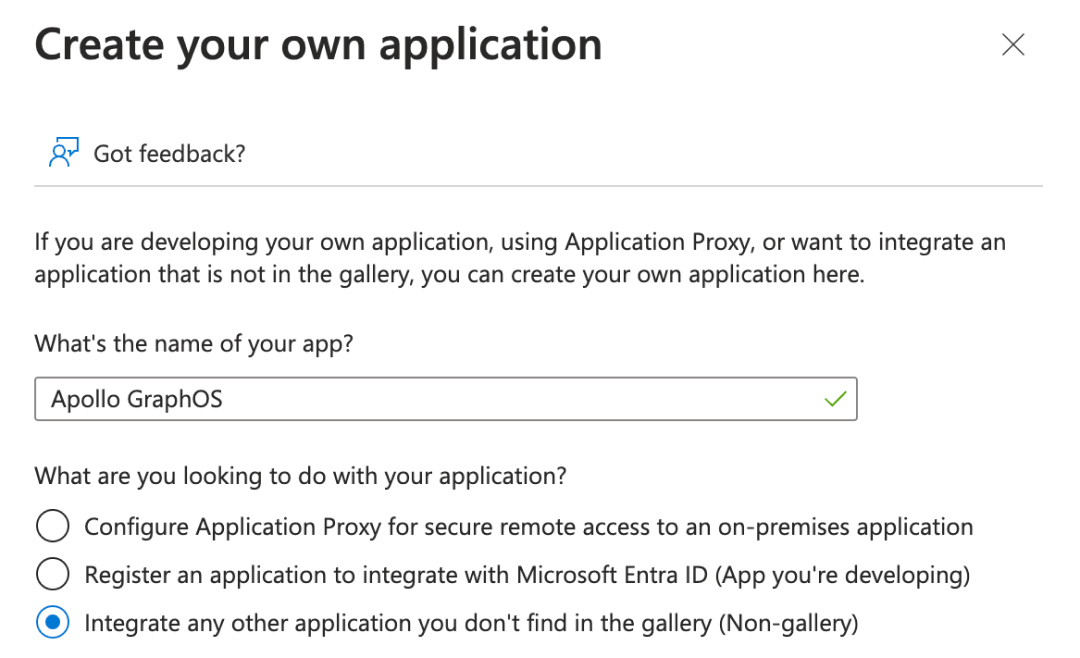Image resolution: width=1080 pixels, height=658 pixels.
Task: Open the Got feedback? link
Action: (x=169, y=154)
